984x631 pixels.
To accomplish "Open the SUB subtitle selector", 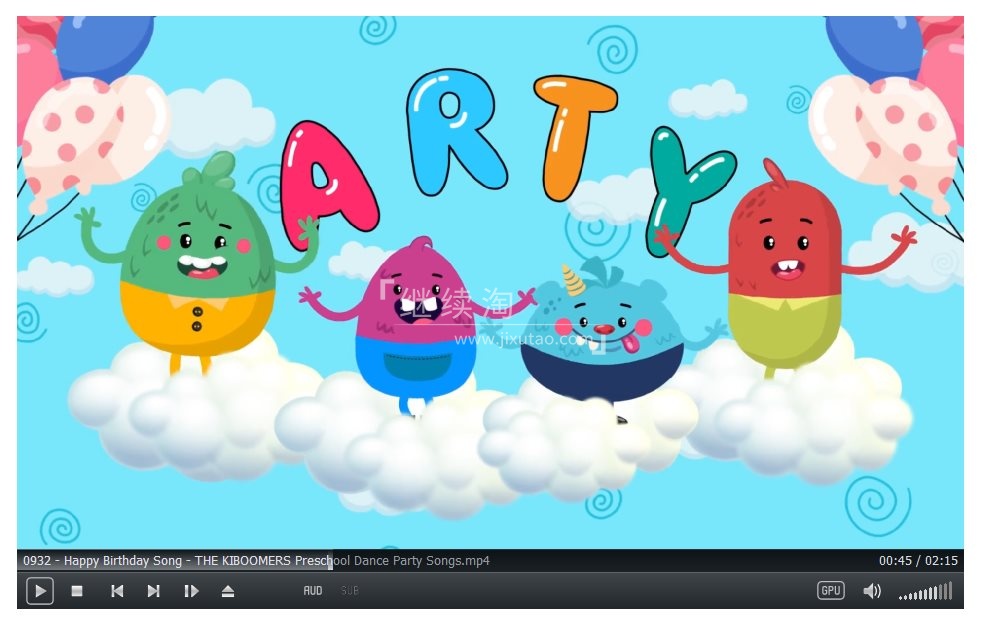I will point(349,591).
